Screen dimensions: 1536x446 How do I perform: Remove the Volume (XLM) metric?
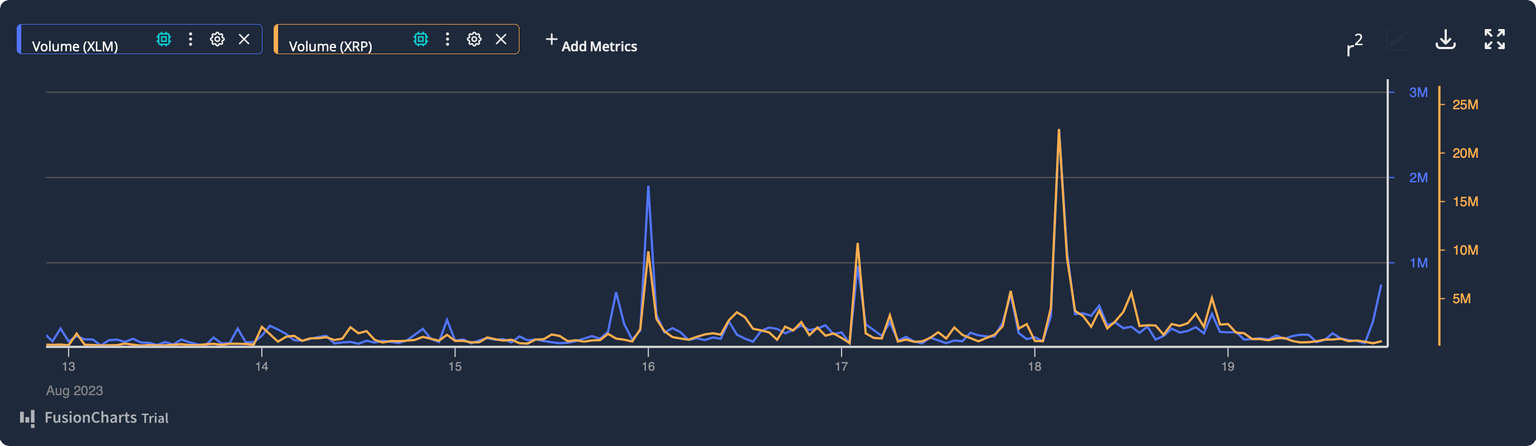click(244, 39)
